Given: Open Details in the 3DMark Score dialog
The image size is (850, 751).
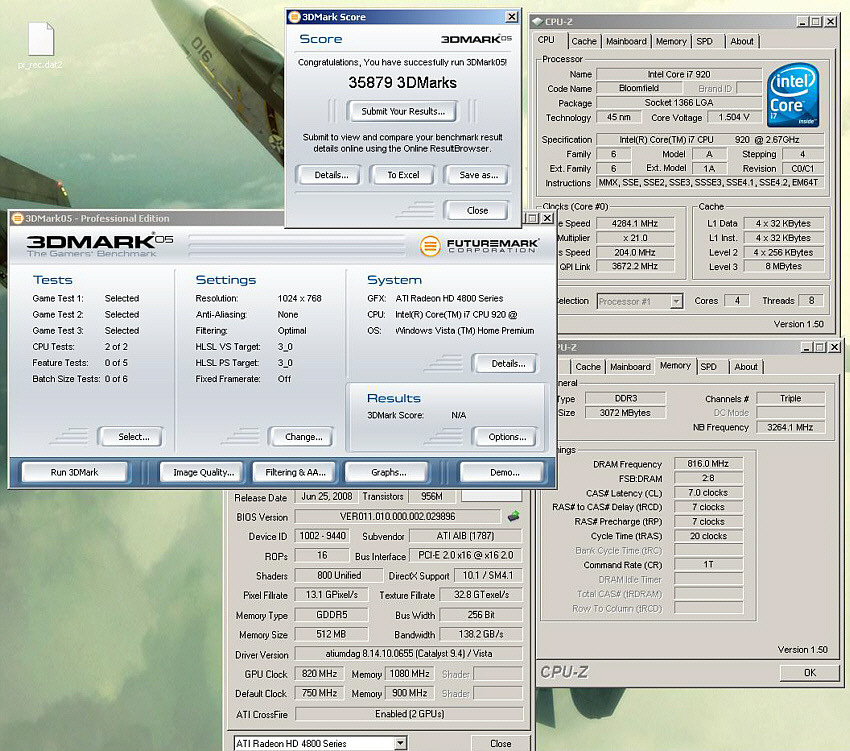Looking at the screenshot, I should pyautogui.click(x=331, y=175).
